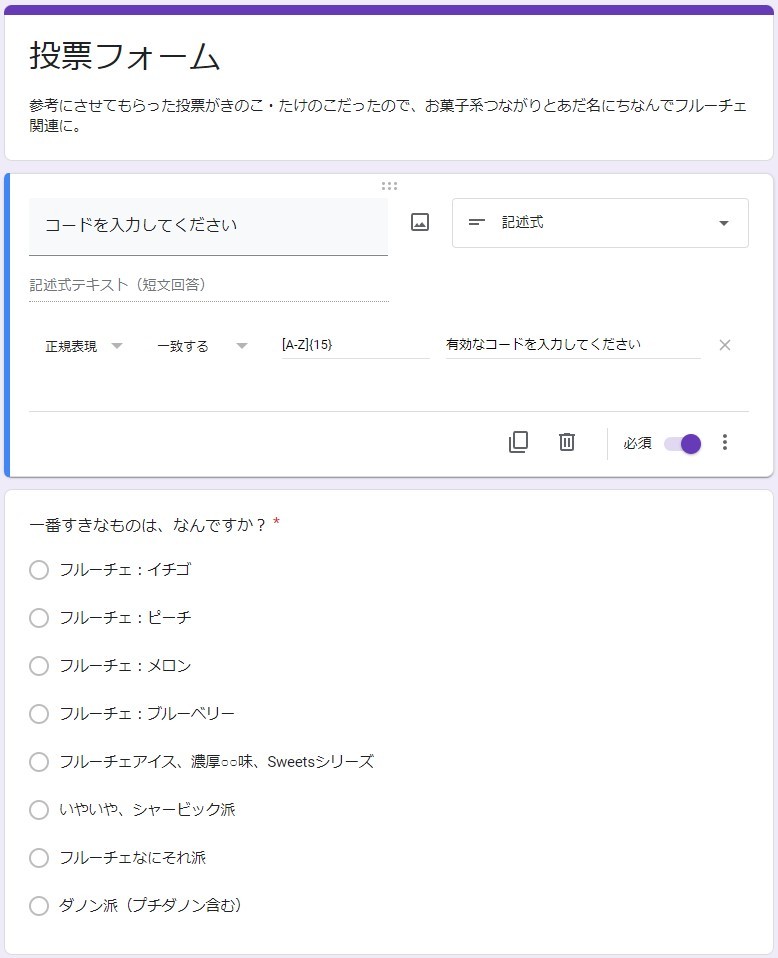Viewport: 778px width, 958px height.
Task: Select radio option フルーチェアイス、濃厚○○味
Action: click(39, 762)
